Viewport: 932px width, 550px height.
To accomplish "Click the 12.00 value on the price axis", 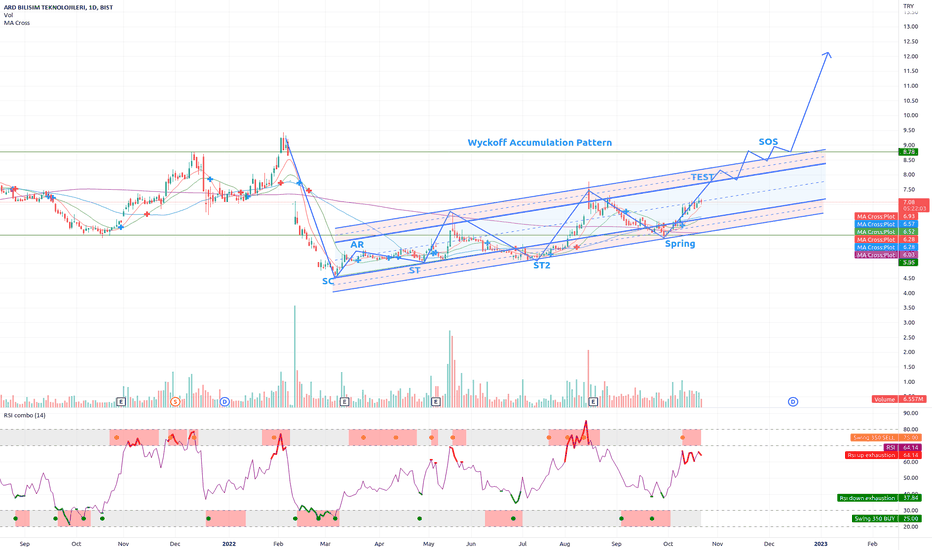I will 910,56.
